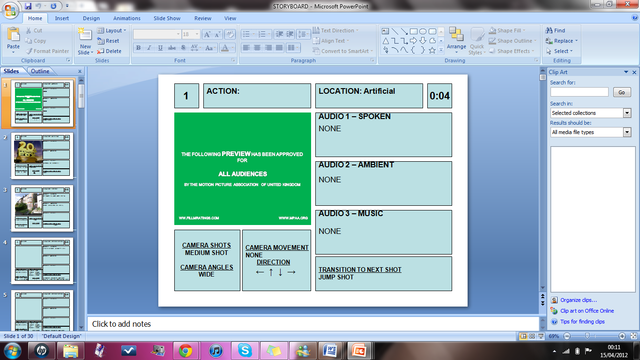
Task: Center the text alignment
Action: point(257,48)
